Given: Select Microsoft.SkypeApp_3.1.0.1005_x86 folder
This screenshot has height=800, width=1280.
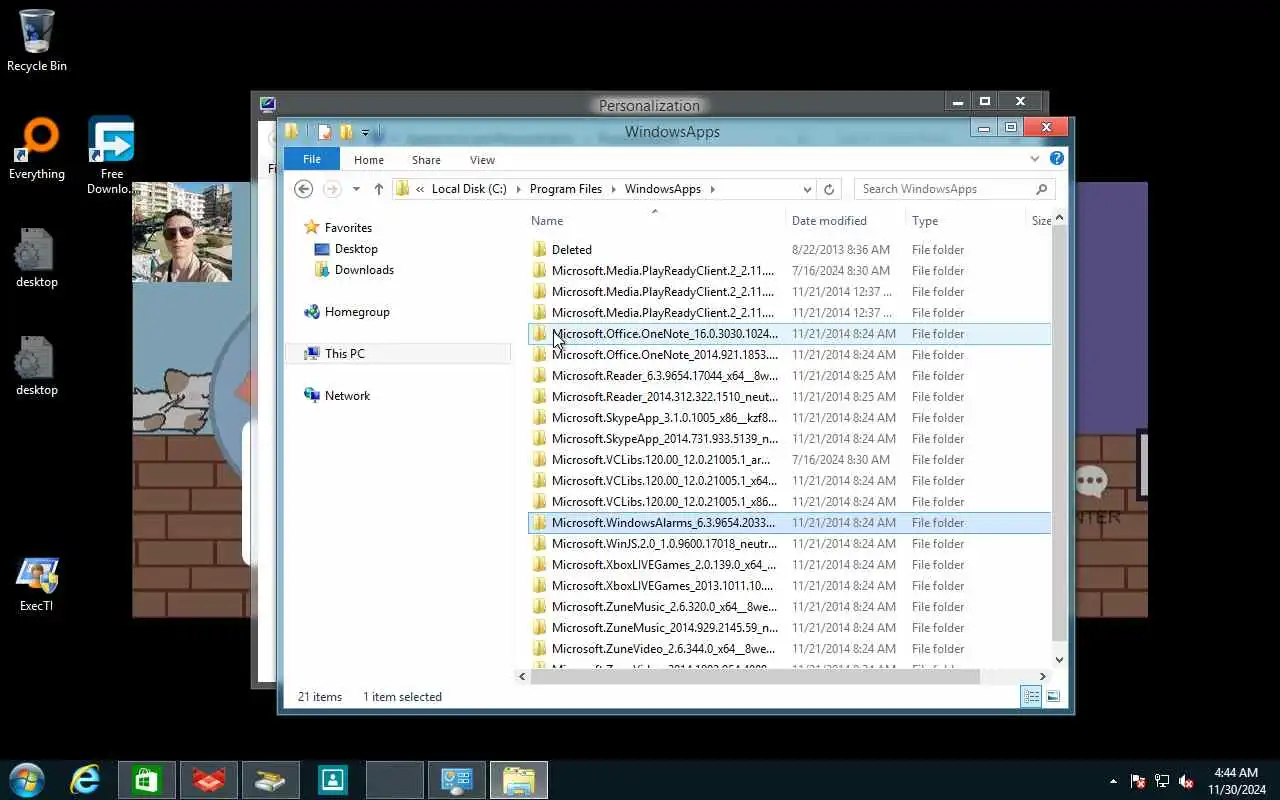Looking at the screenshot, I should click(x=789, y=418).
